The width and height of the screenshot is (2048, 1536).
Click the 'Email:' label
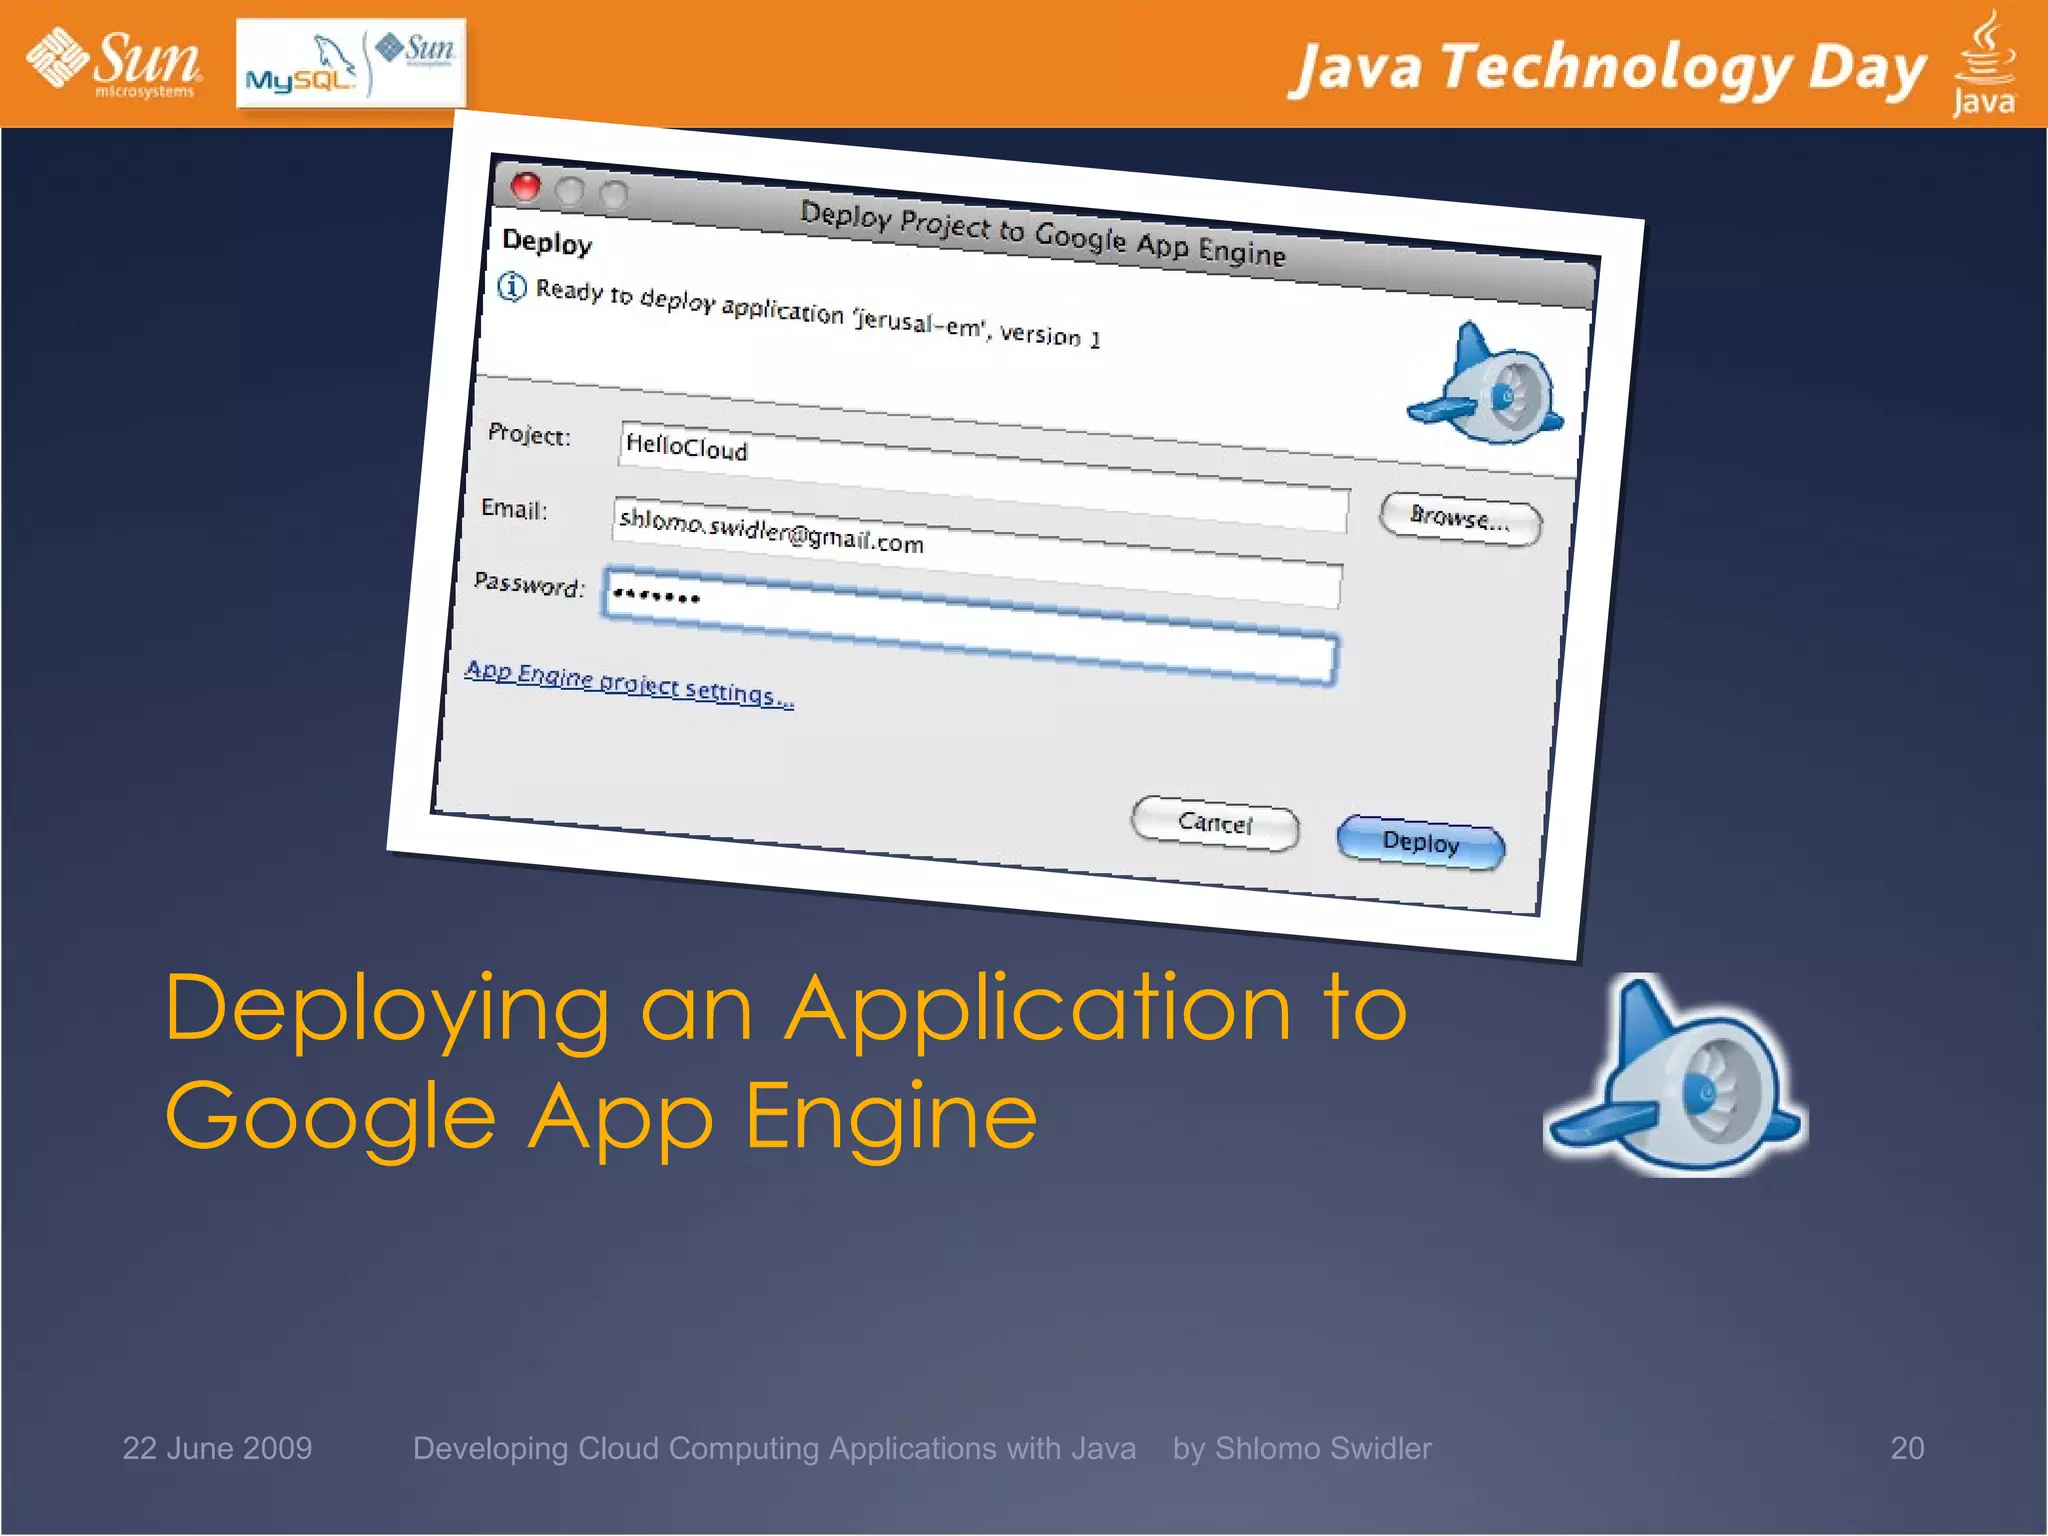(514, 509)
